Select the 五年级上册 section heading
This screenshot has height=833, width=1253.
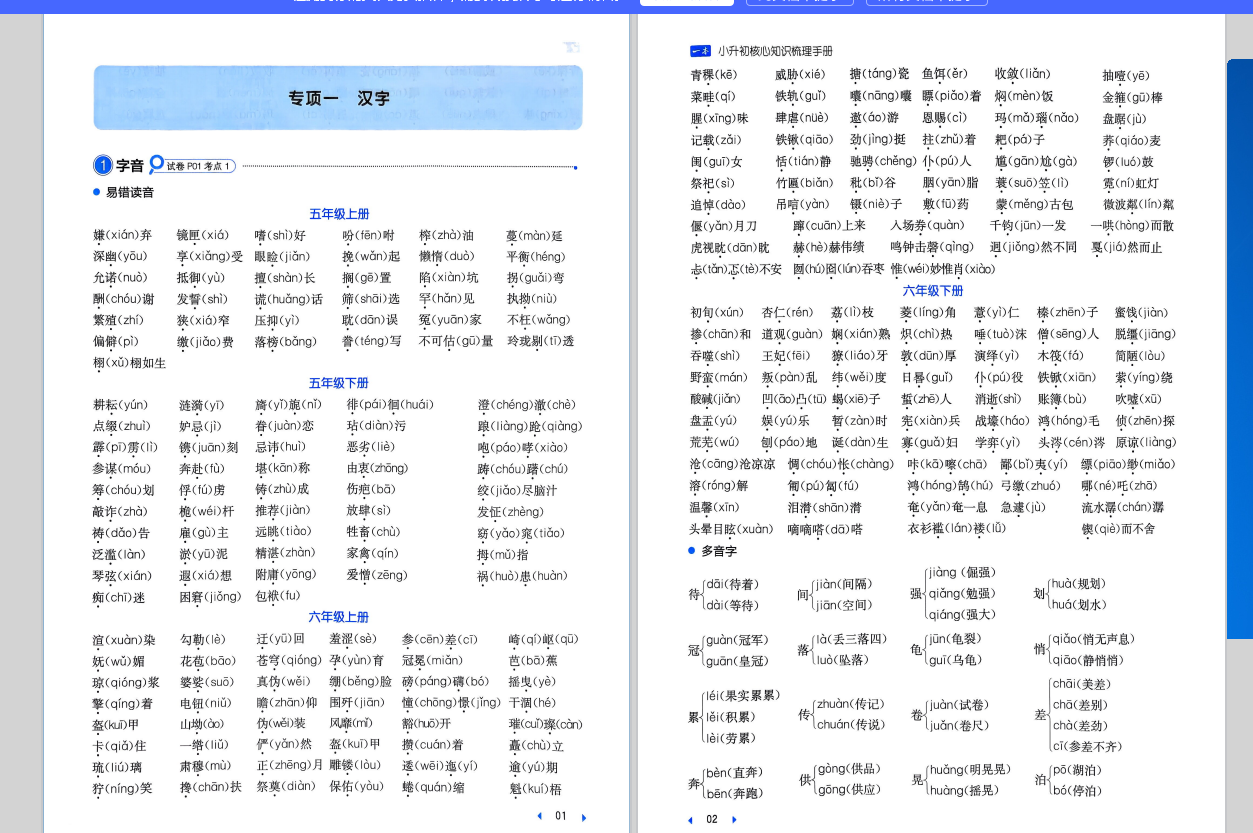tap(339, 214)
